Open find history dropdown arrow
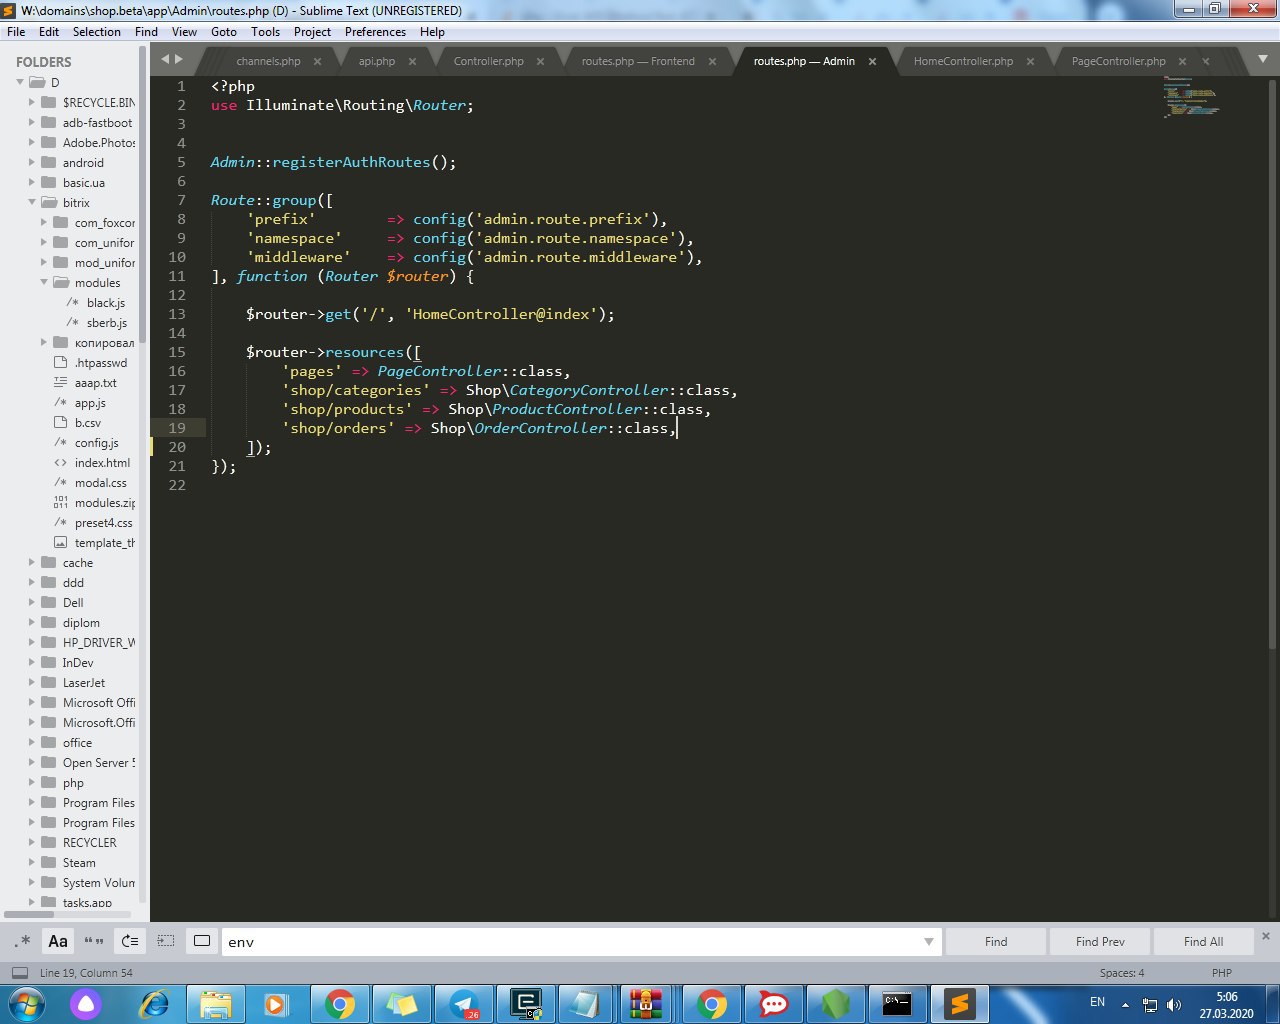The image size is (1280, 1024). pos(929,942)
